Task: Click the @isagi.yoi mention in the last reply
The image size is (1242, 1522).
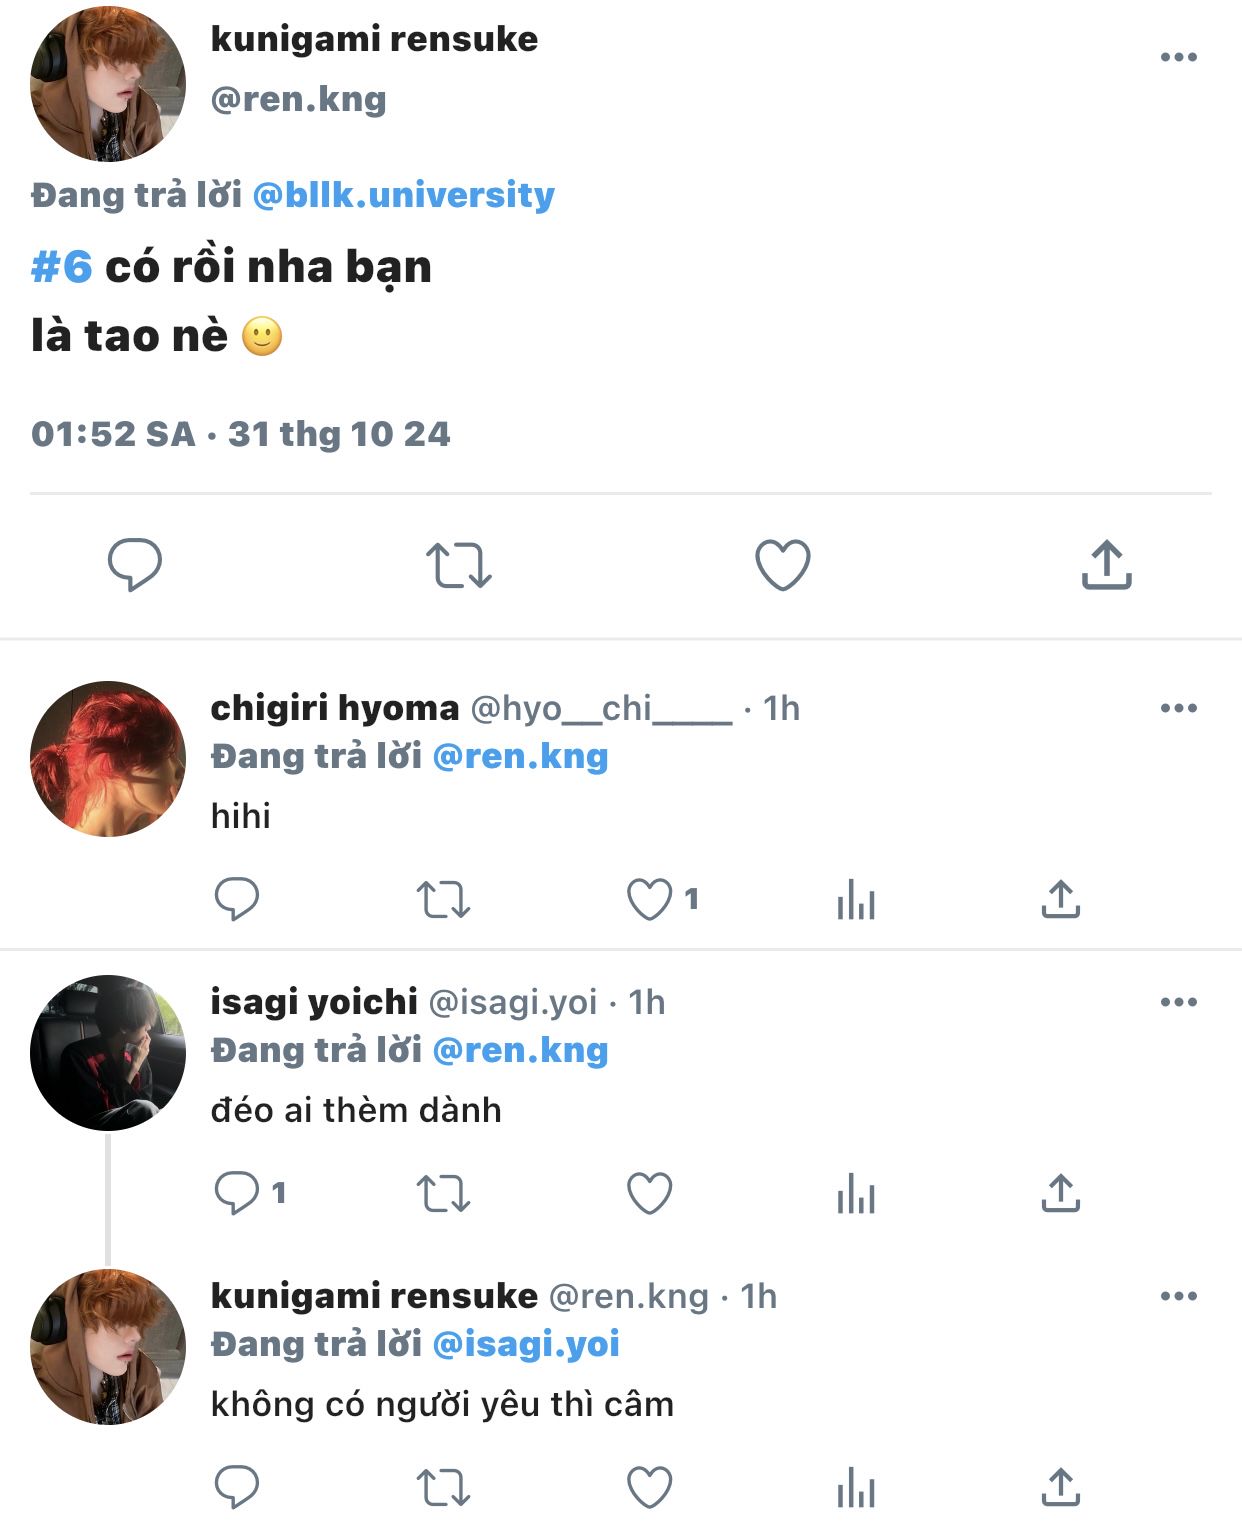Action: click(x=526, y=1345)
